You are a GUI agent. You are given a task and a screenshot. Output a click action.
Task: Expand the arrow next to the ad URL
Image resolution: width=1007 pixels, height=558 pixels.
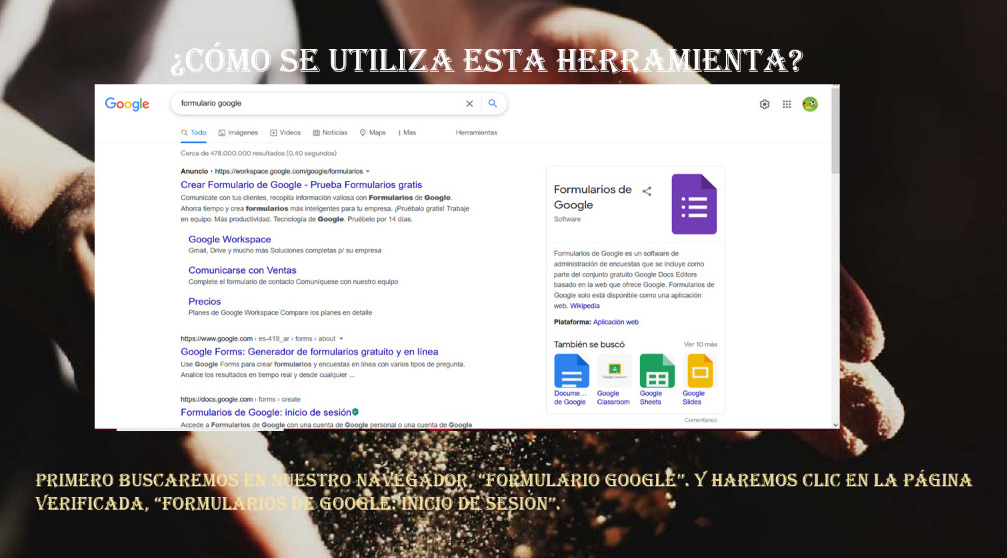coord(368,172)
